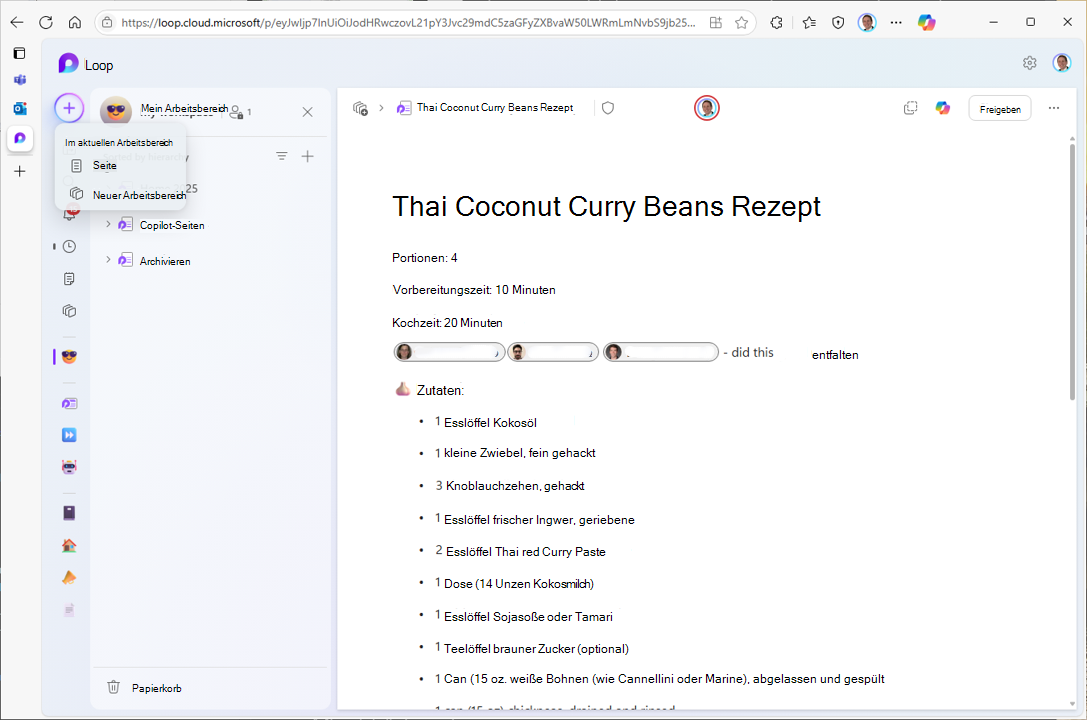
Task: Open profile avatar in Loop header
Action: click(x=1061, y=63)
